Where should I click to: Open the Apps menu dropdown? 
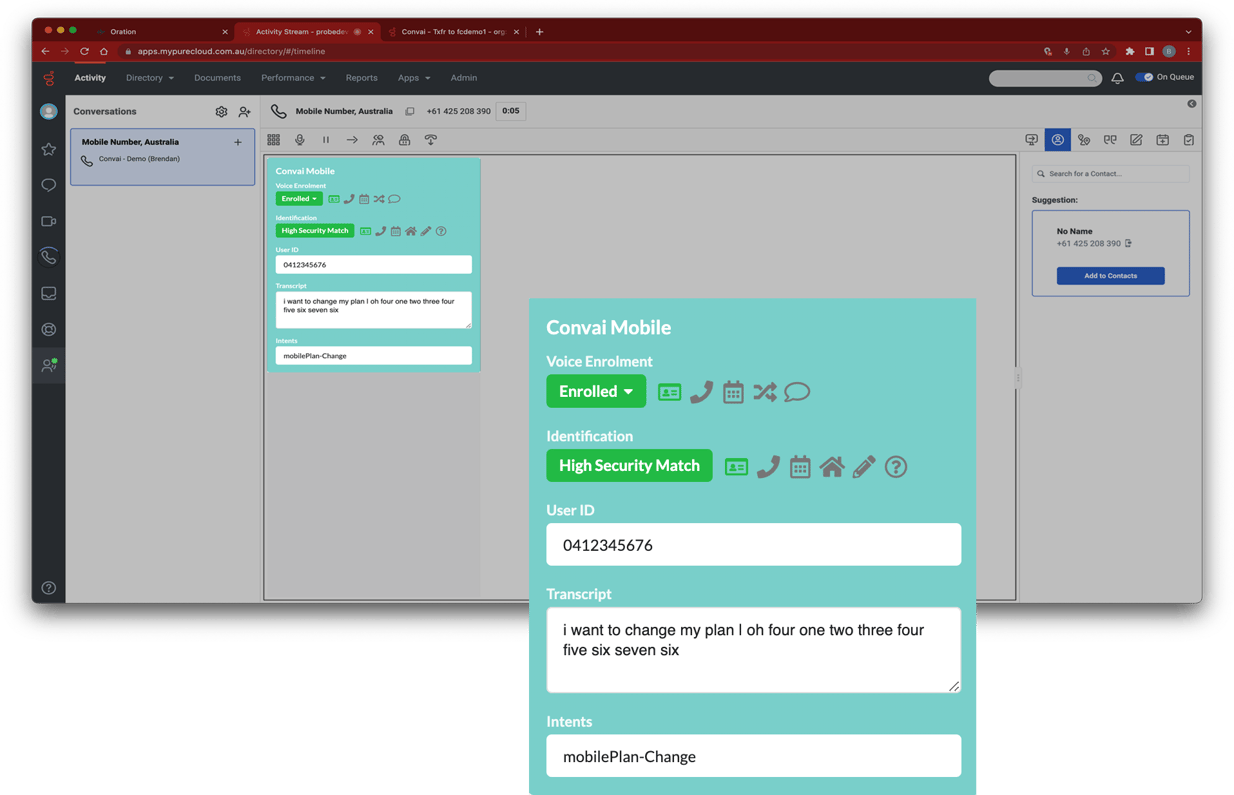[414, 78]
